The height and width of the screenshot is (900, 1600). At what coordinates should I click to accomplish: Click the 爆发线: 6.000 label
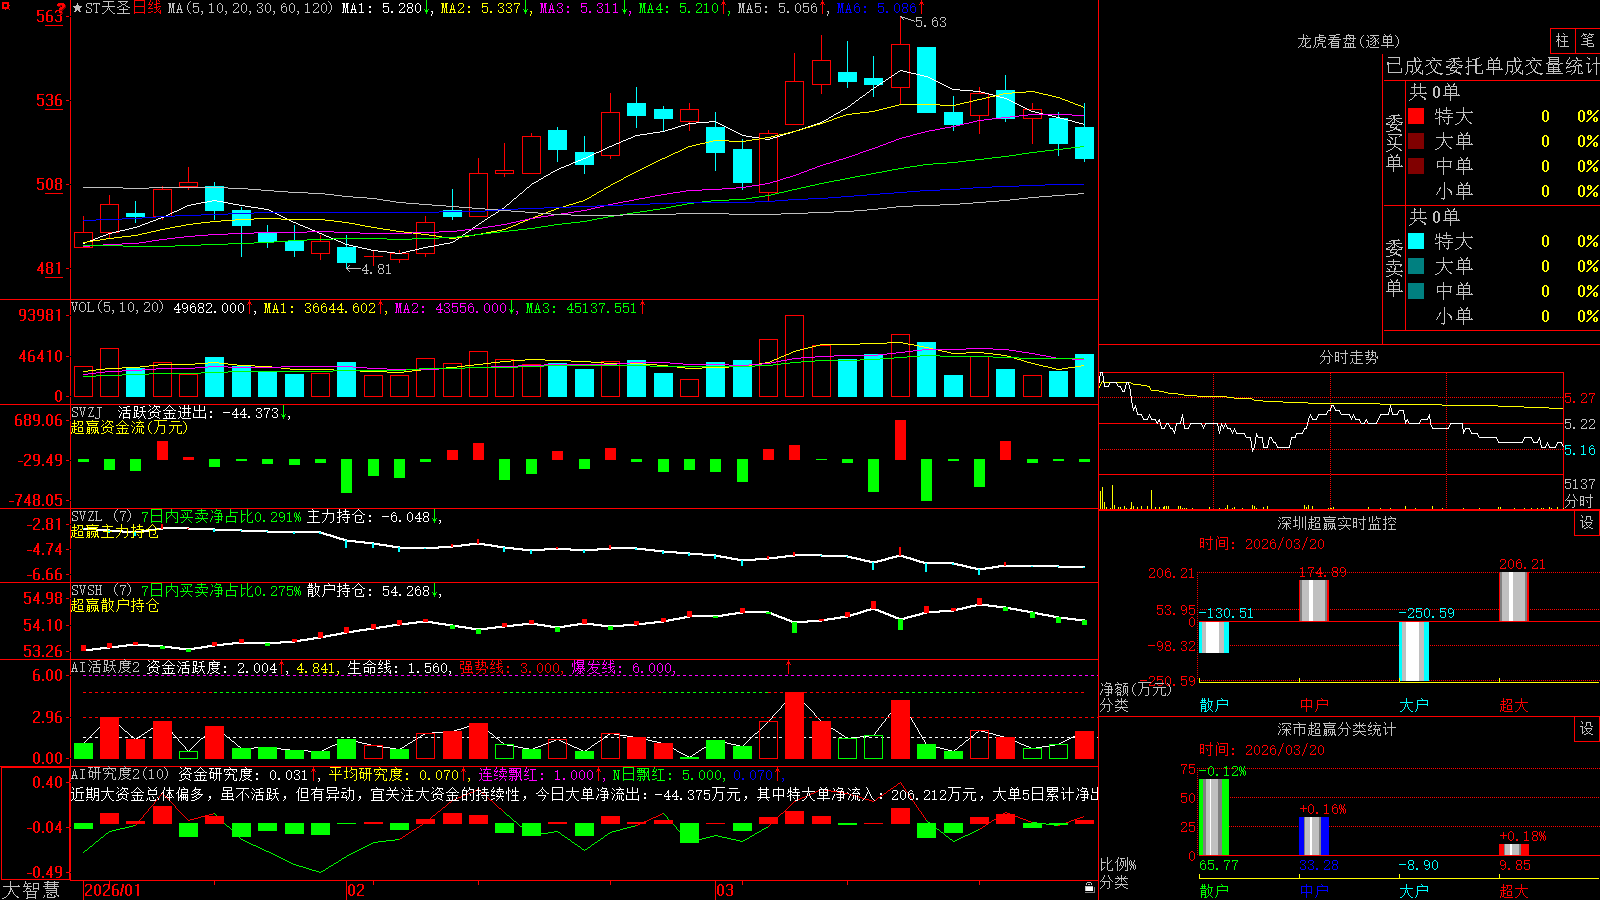click(624, 667)
